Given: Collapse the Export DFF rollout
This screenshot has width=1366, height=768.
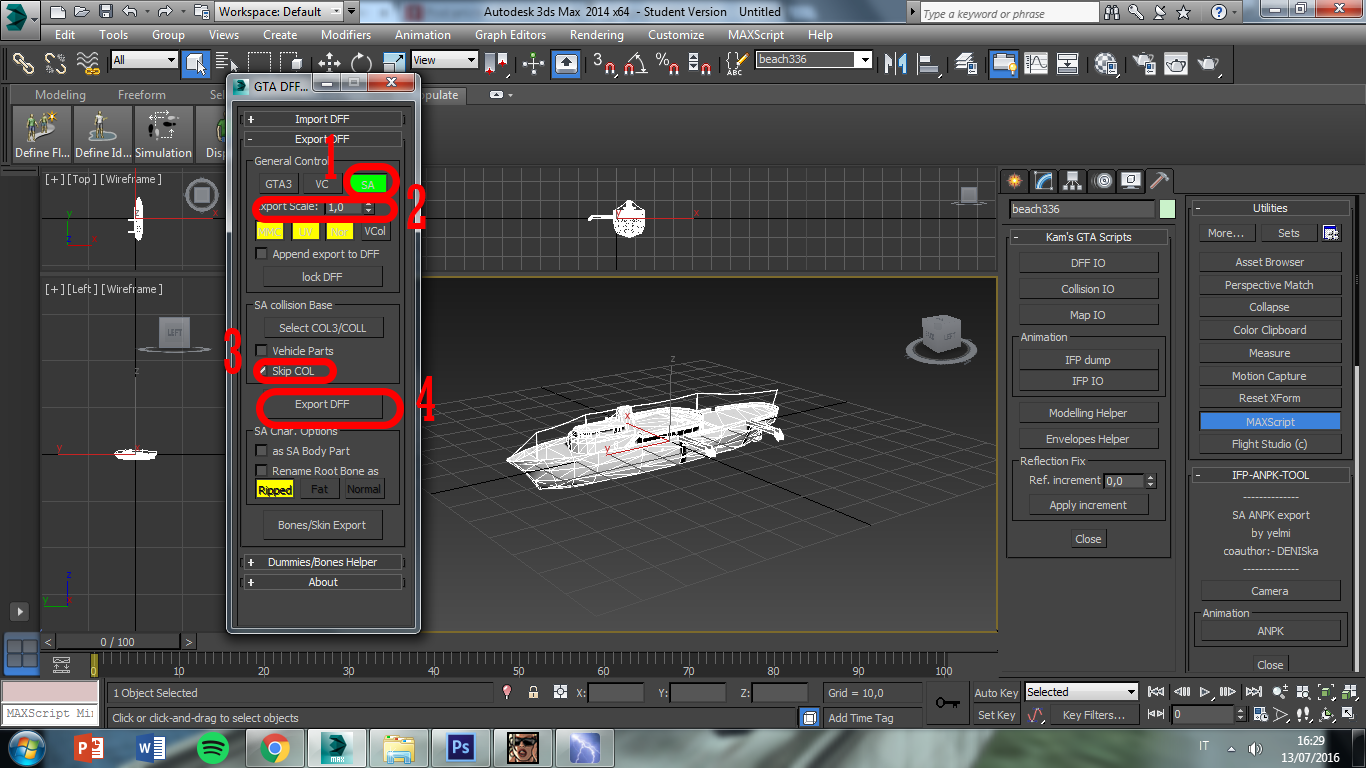Looking at the screenshot, I should [x=322, y=139].
